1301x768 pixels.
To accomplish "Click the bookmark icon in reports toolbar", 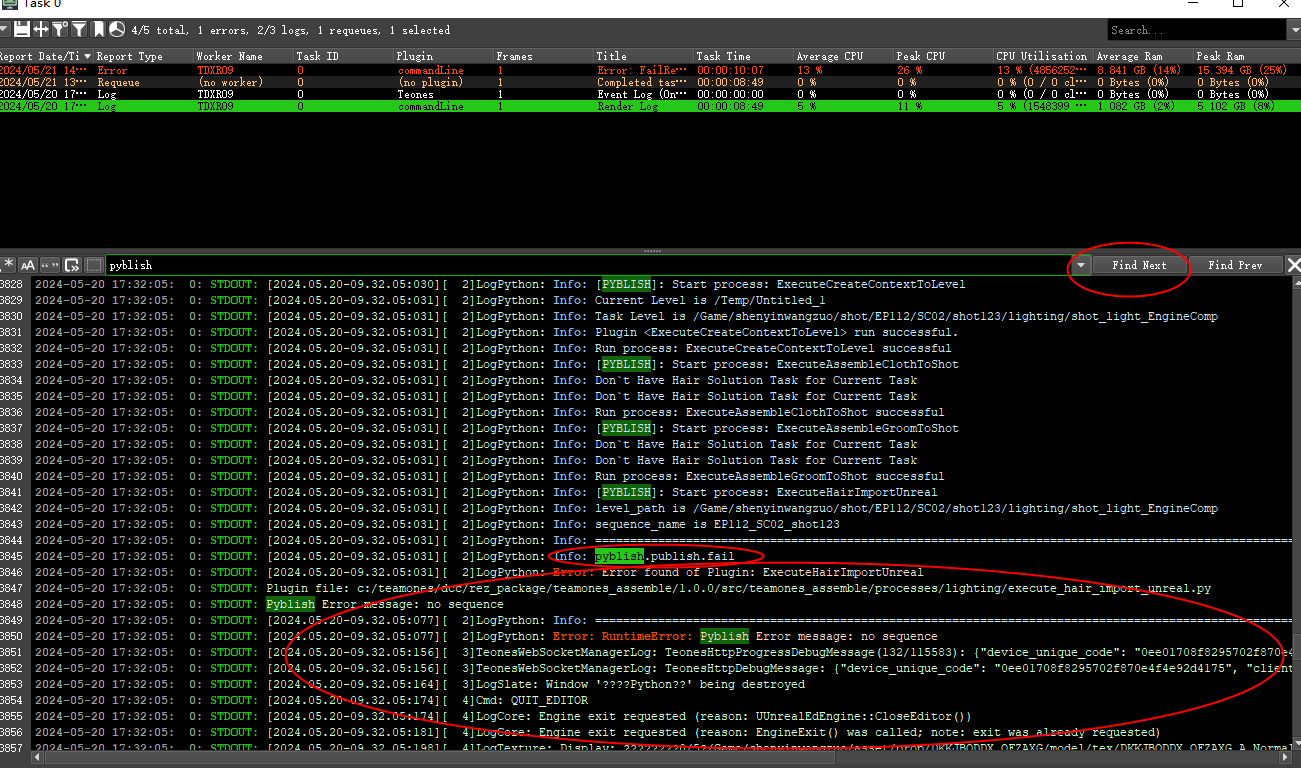I will click(99, 30).
